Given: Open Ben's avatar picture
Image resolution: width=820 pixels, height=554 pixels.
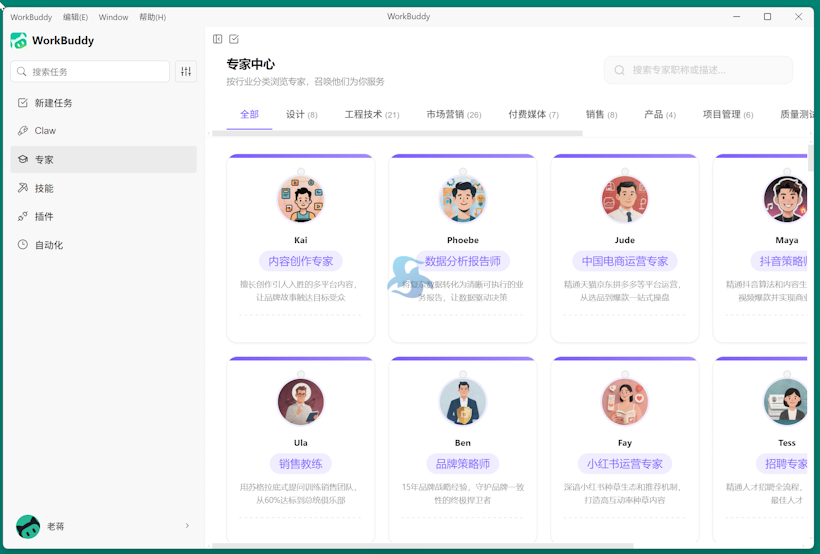Looking at the screenshot, I should click(x=463, y=402).
